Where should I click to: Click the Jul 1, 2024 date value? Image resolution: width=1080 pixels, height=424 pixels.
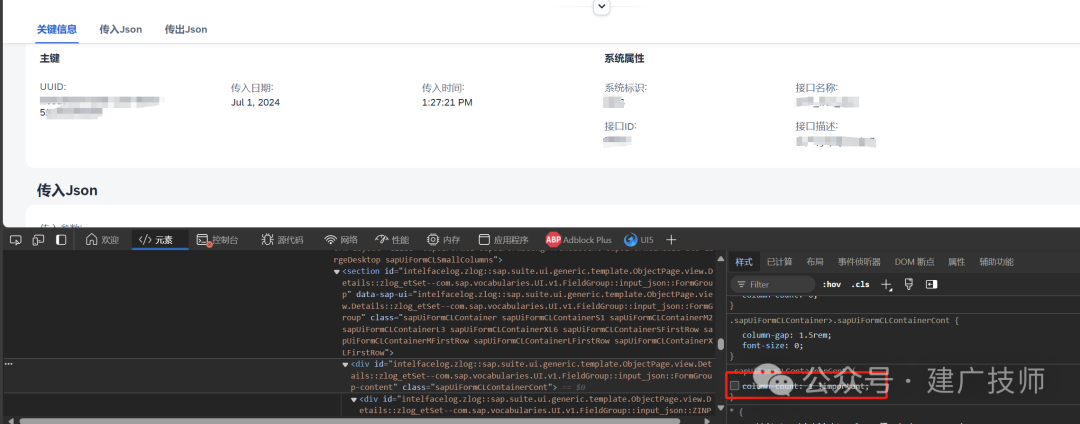click(x=256, y=103)
